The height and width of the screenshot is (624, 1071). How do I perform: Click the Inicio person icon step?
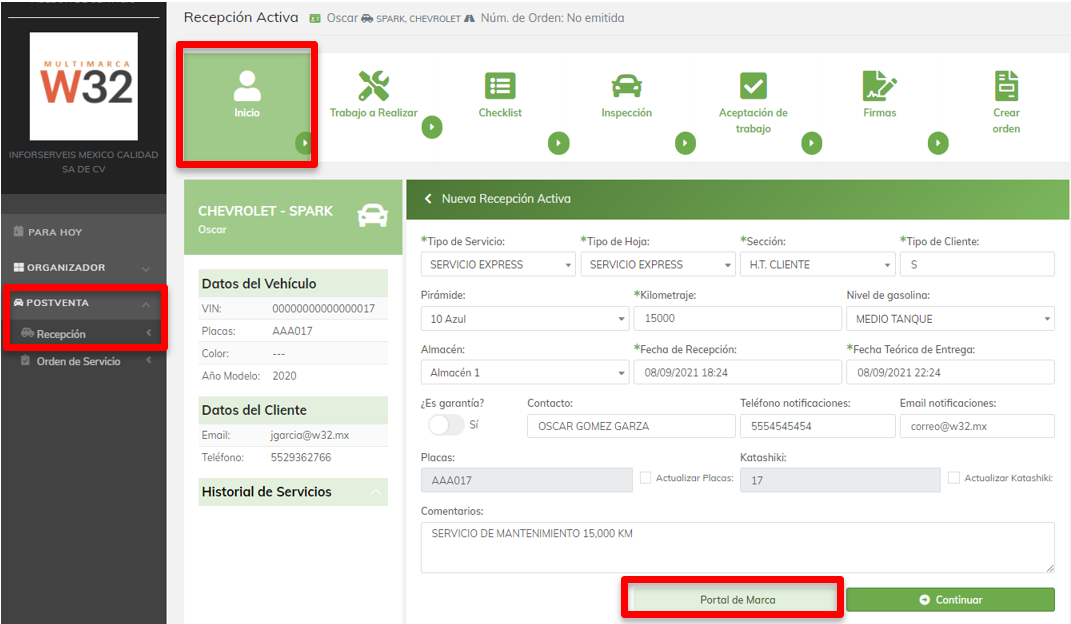(x=246, y=86)
